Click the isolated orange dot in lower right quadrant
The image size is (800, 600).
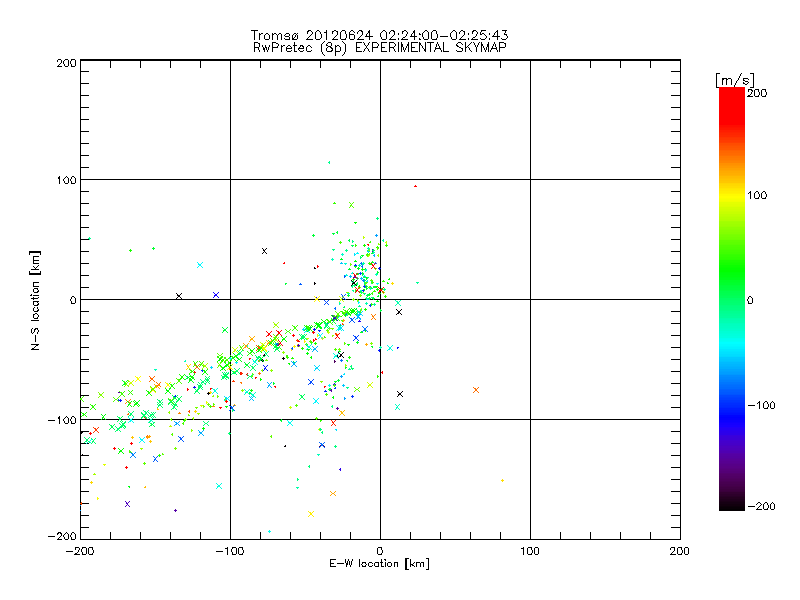point(502,480)
